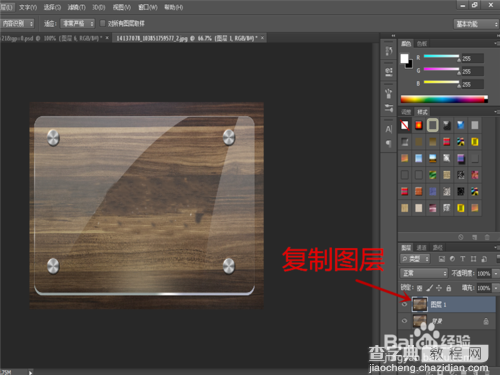Click the lock all padlock icon
The height and width of the screenshot is (375, 500).
[449, 288]
